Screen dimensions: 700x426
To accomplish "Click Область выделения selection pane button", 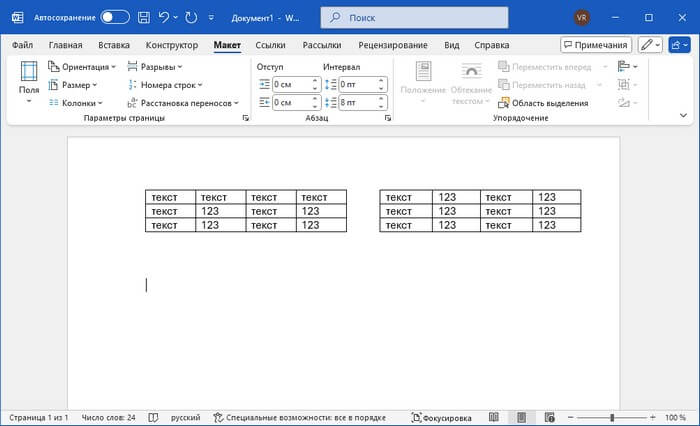I will click(543, 103).
